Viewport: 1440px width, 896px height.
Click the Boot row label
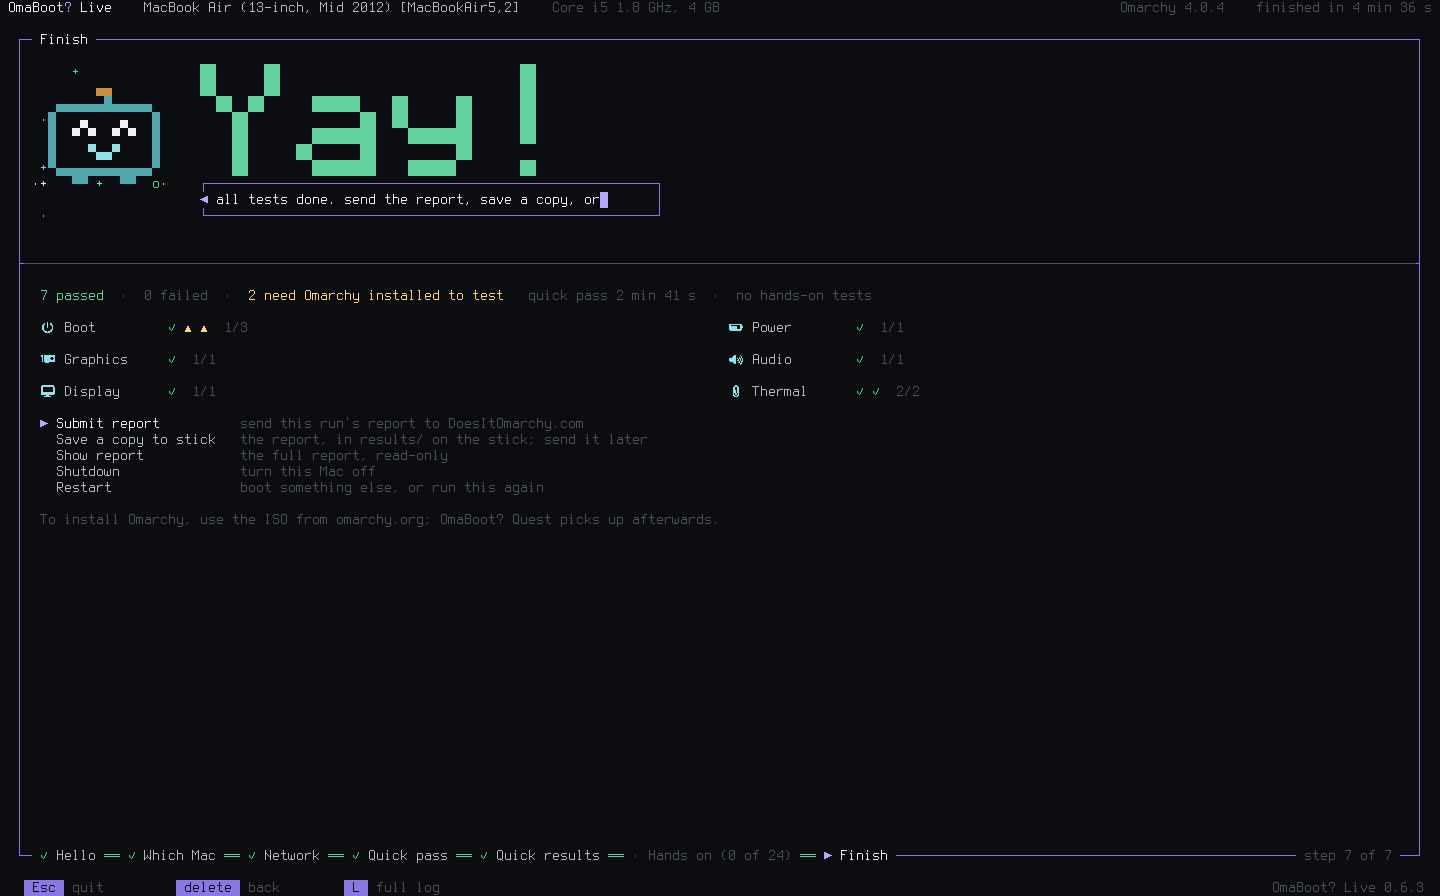click(x=80, y=327)
